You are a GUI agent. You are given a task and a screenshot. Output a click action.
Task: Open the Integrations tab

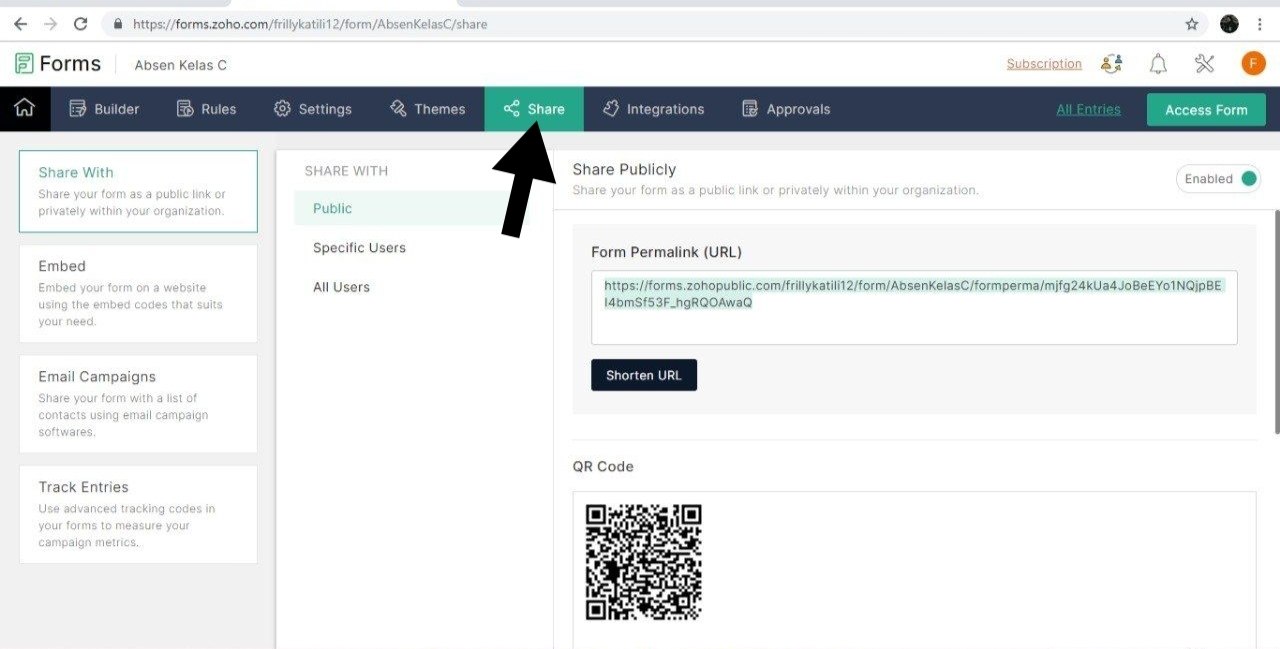pos(654,109)
